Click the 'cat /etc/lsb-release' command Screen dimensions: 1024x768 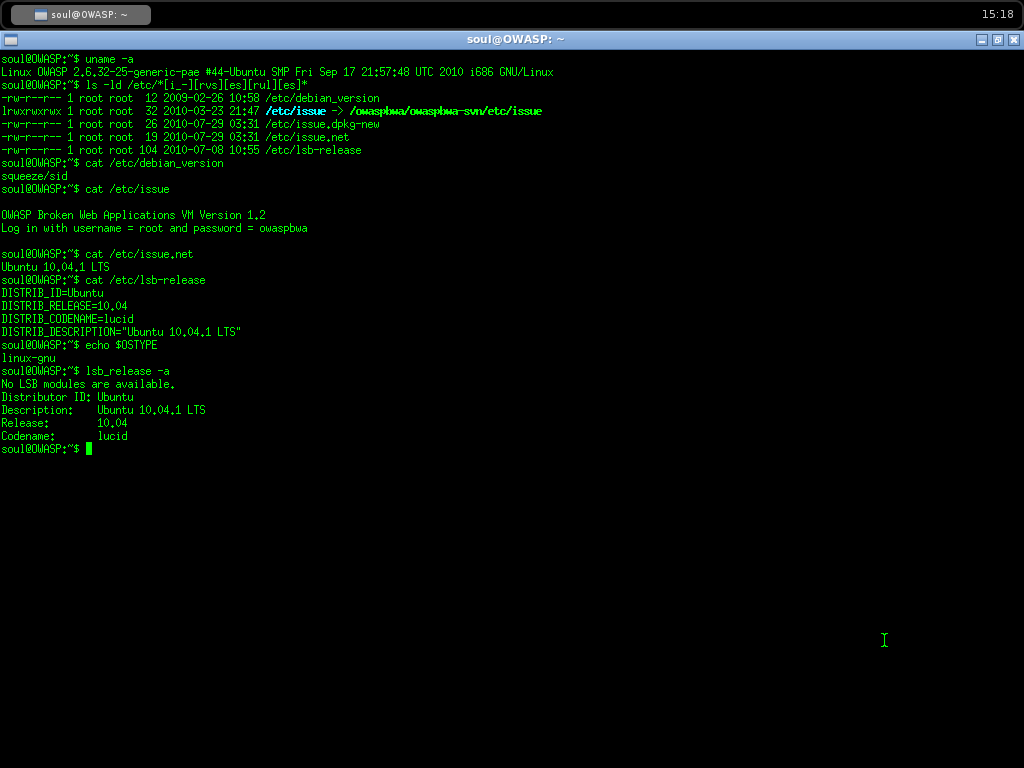coord(145,280)
